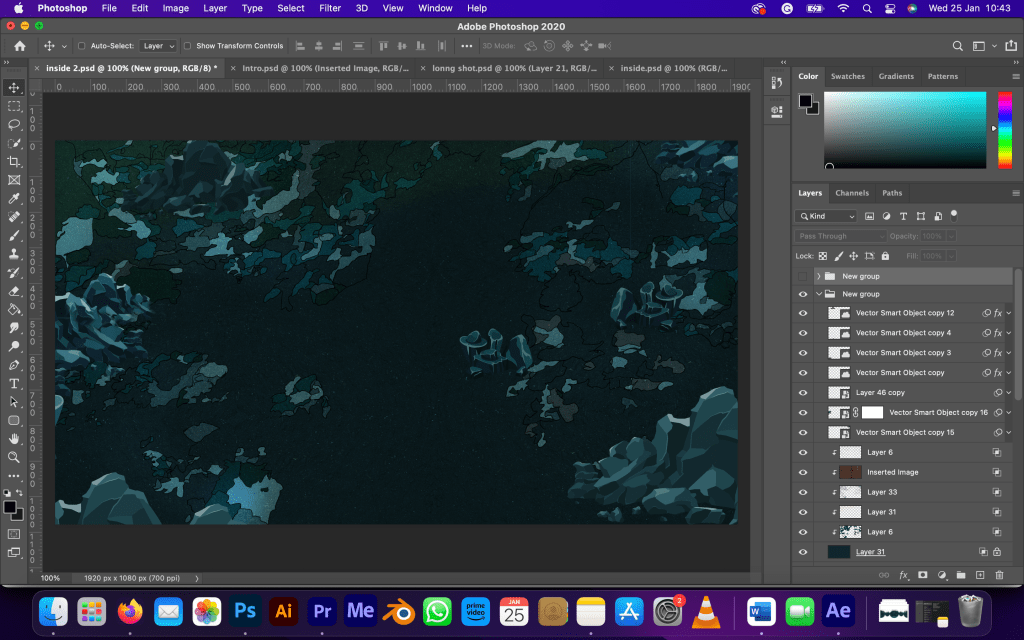Switch to Intro.psd document tab

322,68
